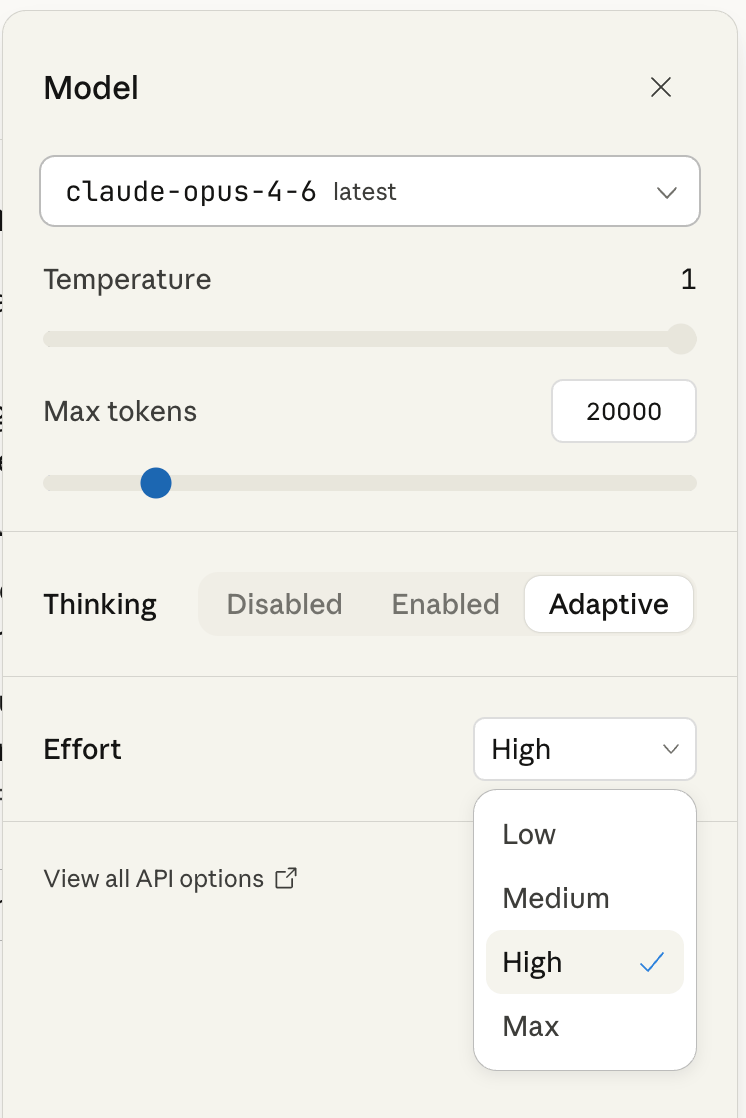The height and width of the screenshot is (1118, 746).
Task: Enable thinking mode
Action: pyautogui.click(x=445, y=604)
